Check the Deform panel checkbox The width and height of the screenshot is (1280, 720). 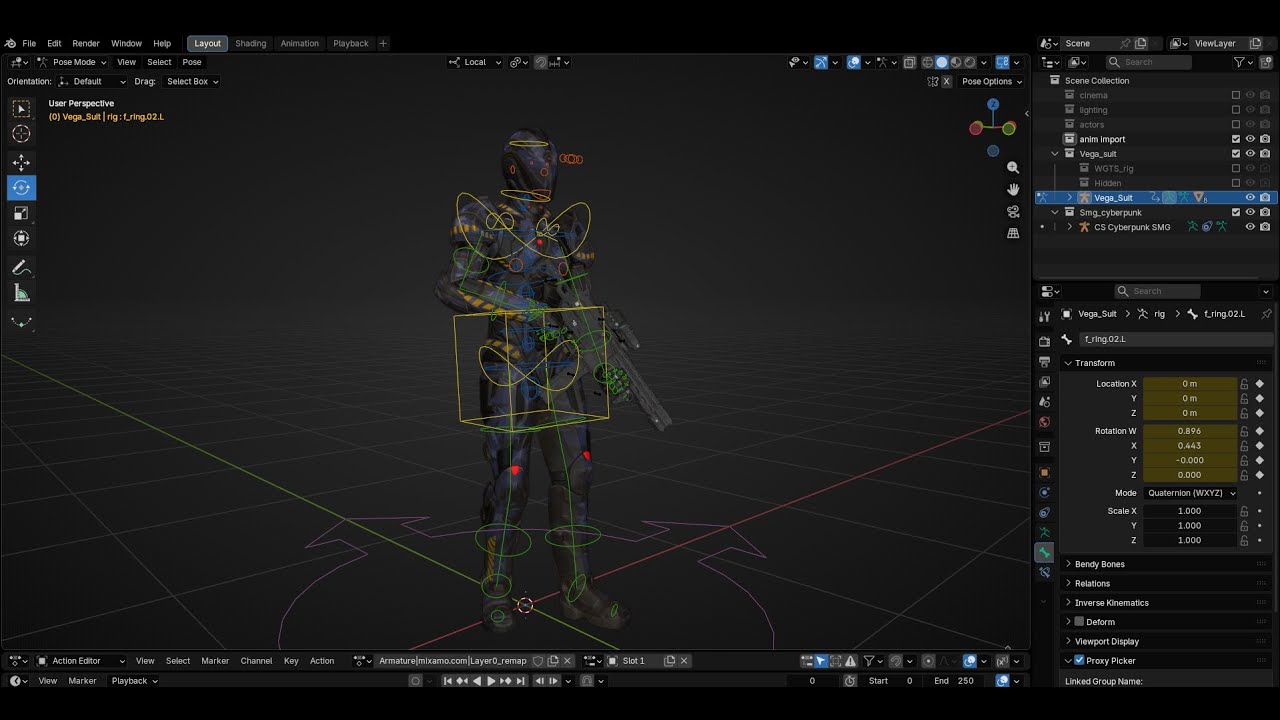pos(1079,622)
